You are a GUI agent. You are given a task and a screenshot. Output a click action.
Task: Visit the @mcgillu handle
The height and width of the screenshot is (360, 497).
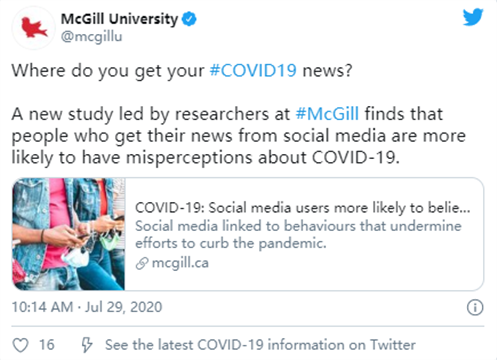click(x=91, y=37)
